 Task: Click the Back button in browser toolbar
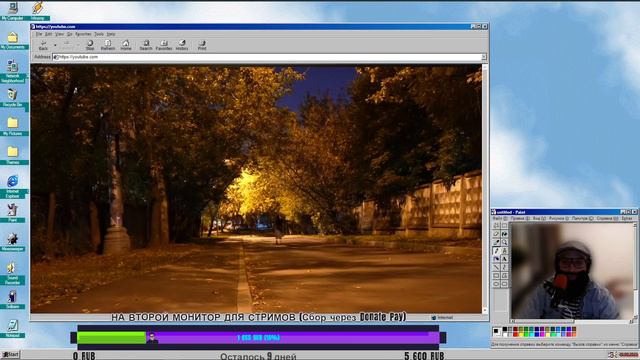[43, 45]
